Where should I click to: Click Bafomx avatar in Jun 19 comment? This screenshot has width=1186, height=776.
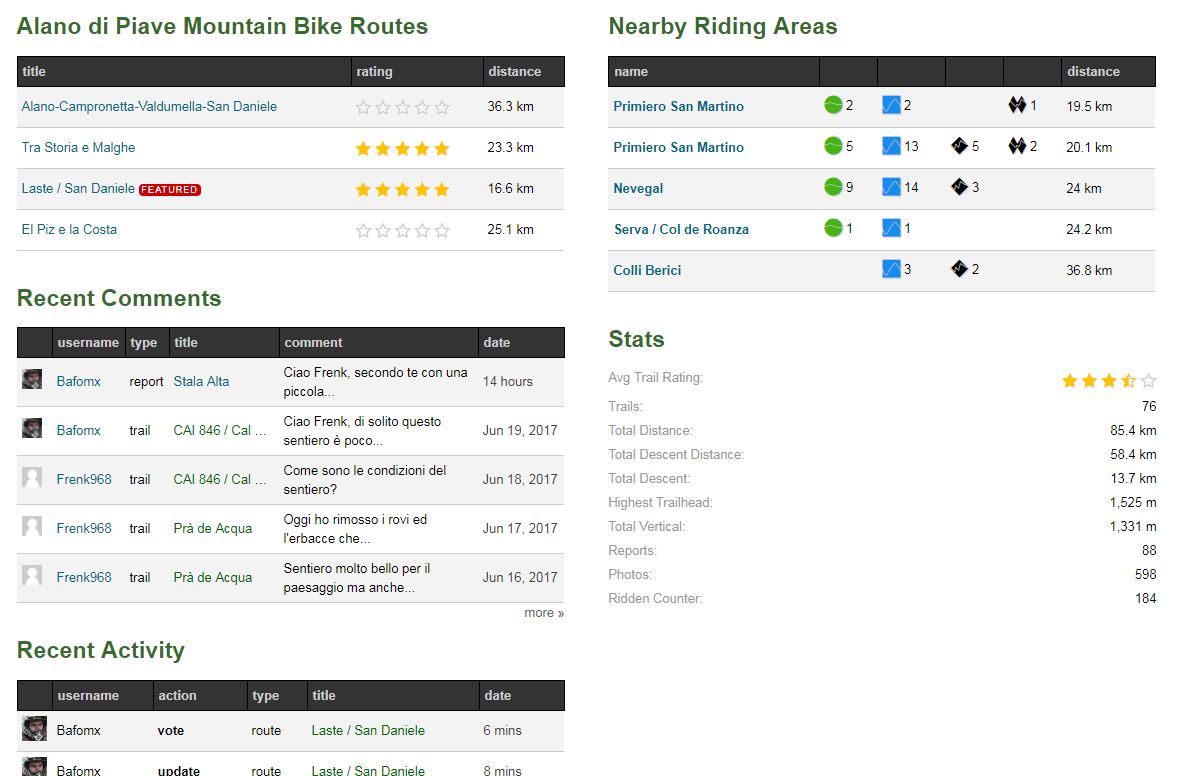click(32, 428)
